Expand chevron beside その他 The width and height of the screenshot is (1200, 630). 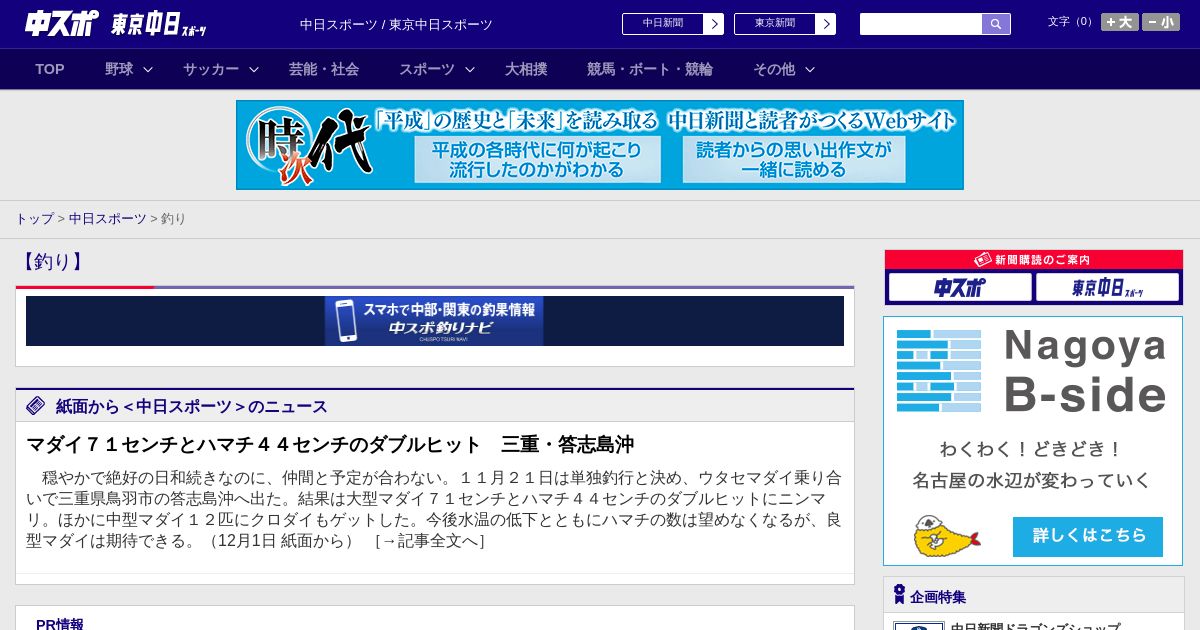tap(810, 69)
